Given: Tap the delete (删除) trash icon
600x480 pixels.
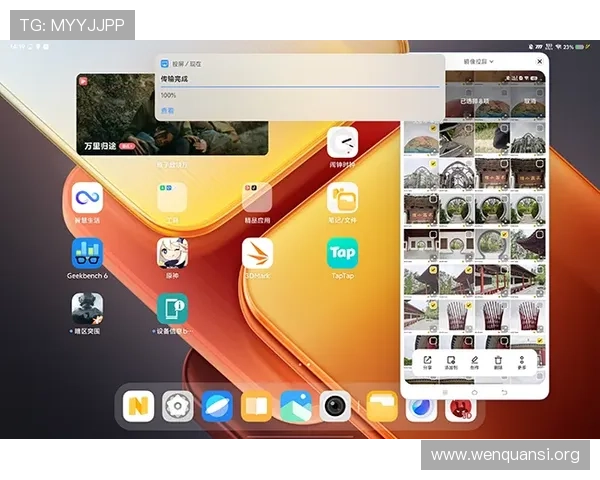Looking at the screenshot, I should [x=498, y=360].
